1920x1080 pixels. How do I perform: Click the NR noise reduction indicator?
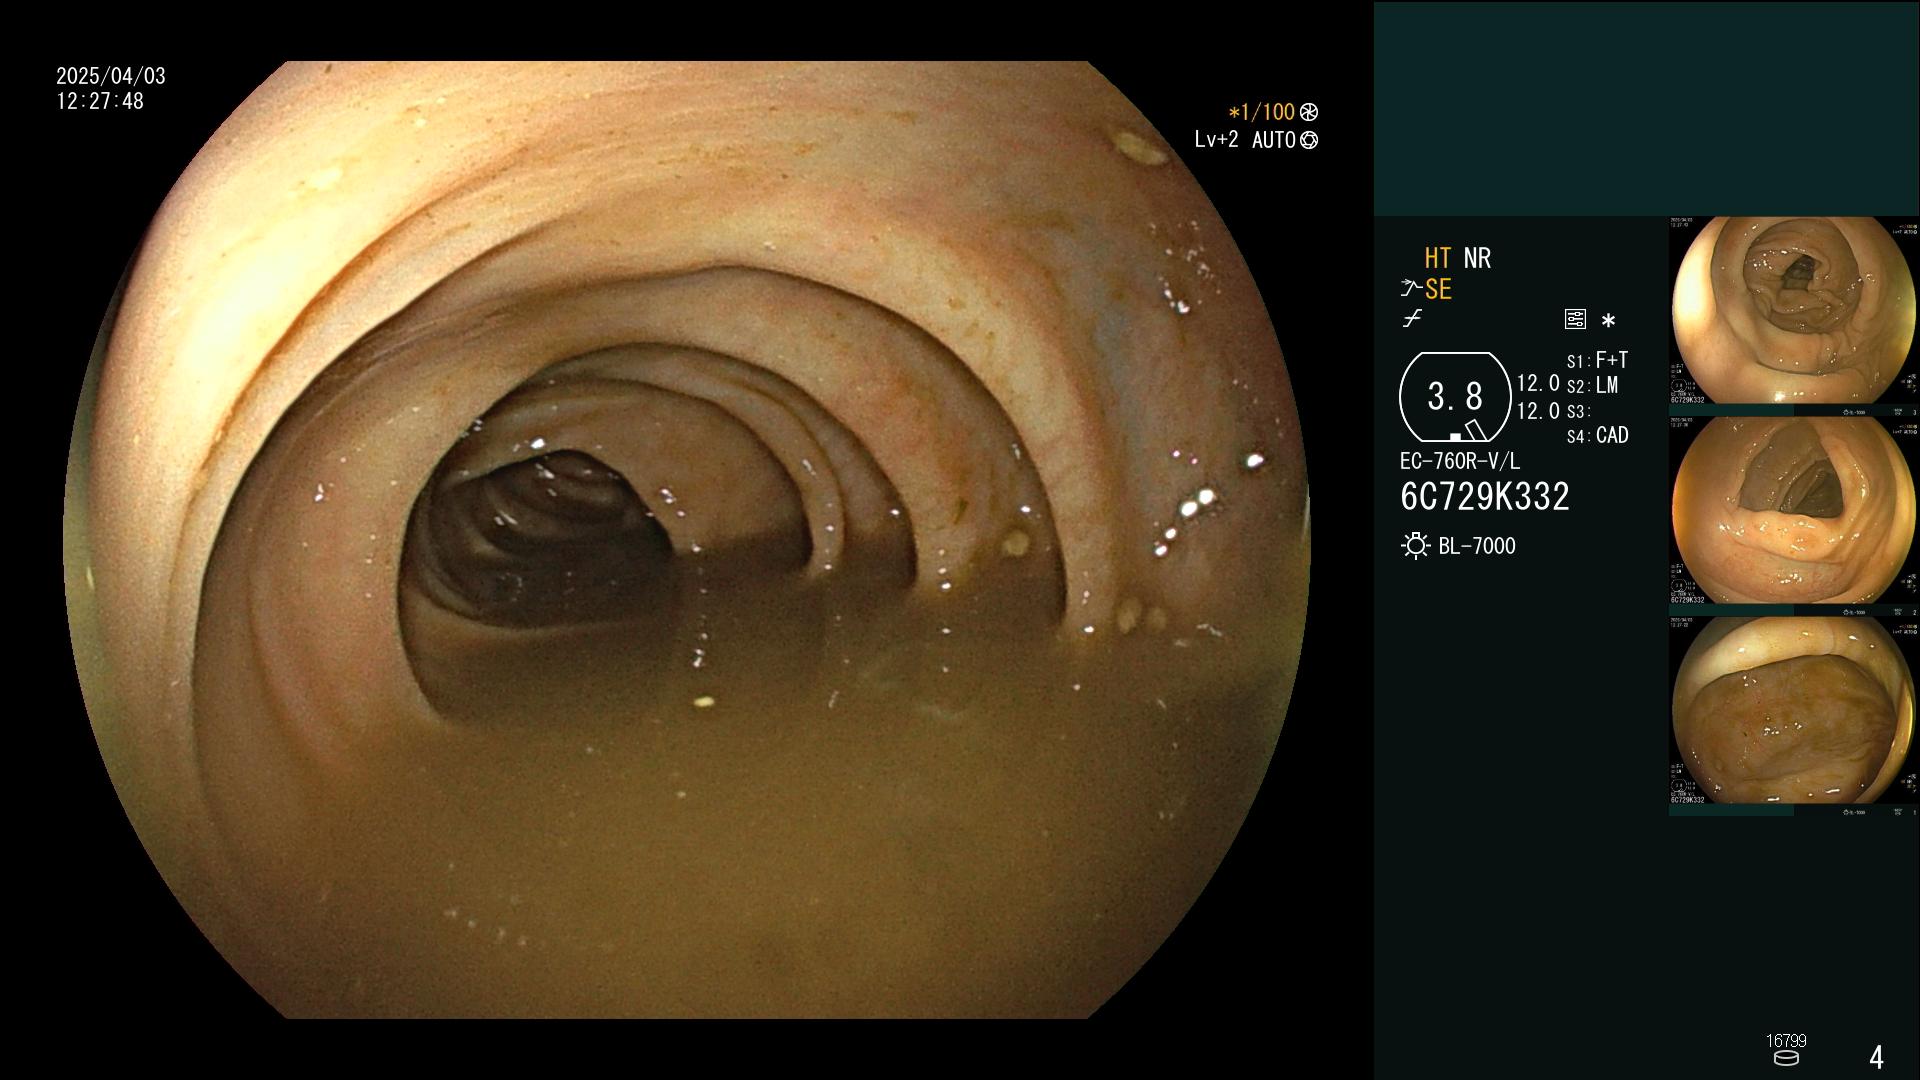coord(1477,258)
